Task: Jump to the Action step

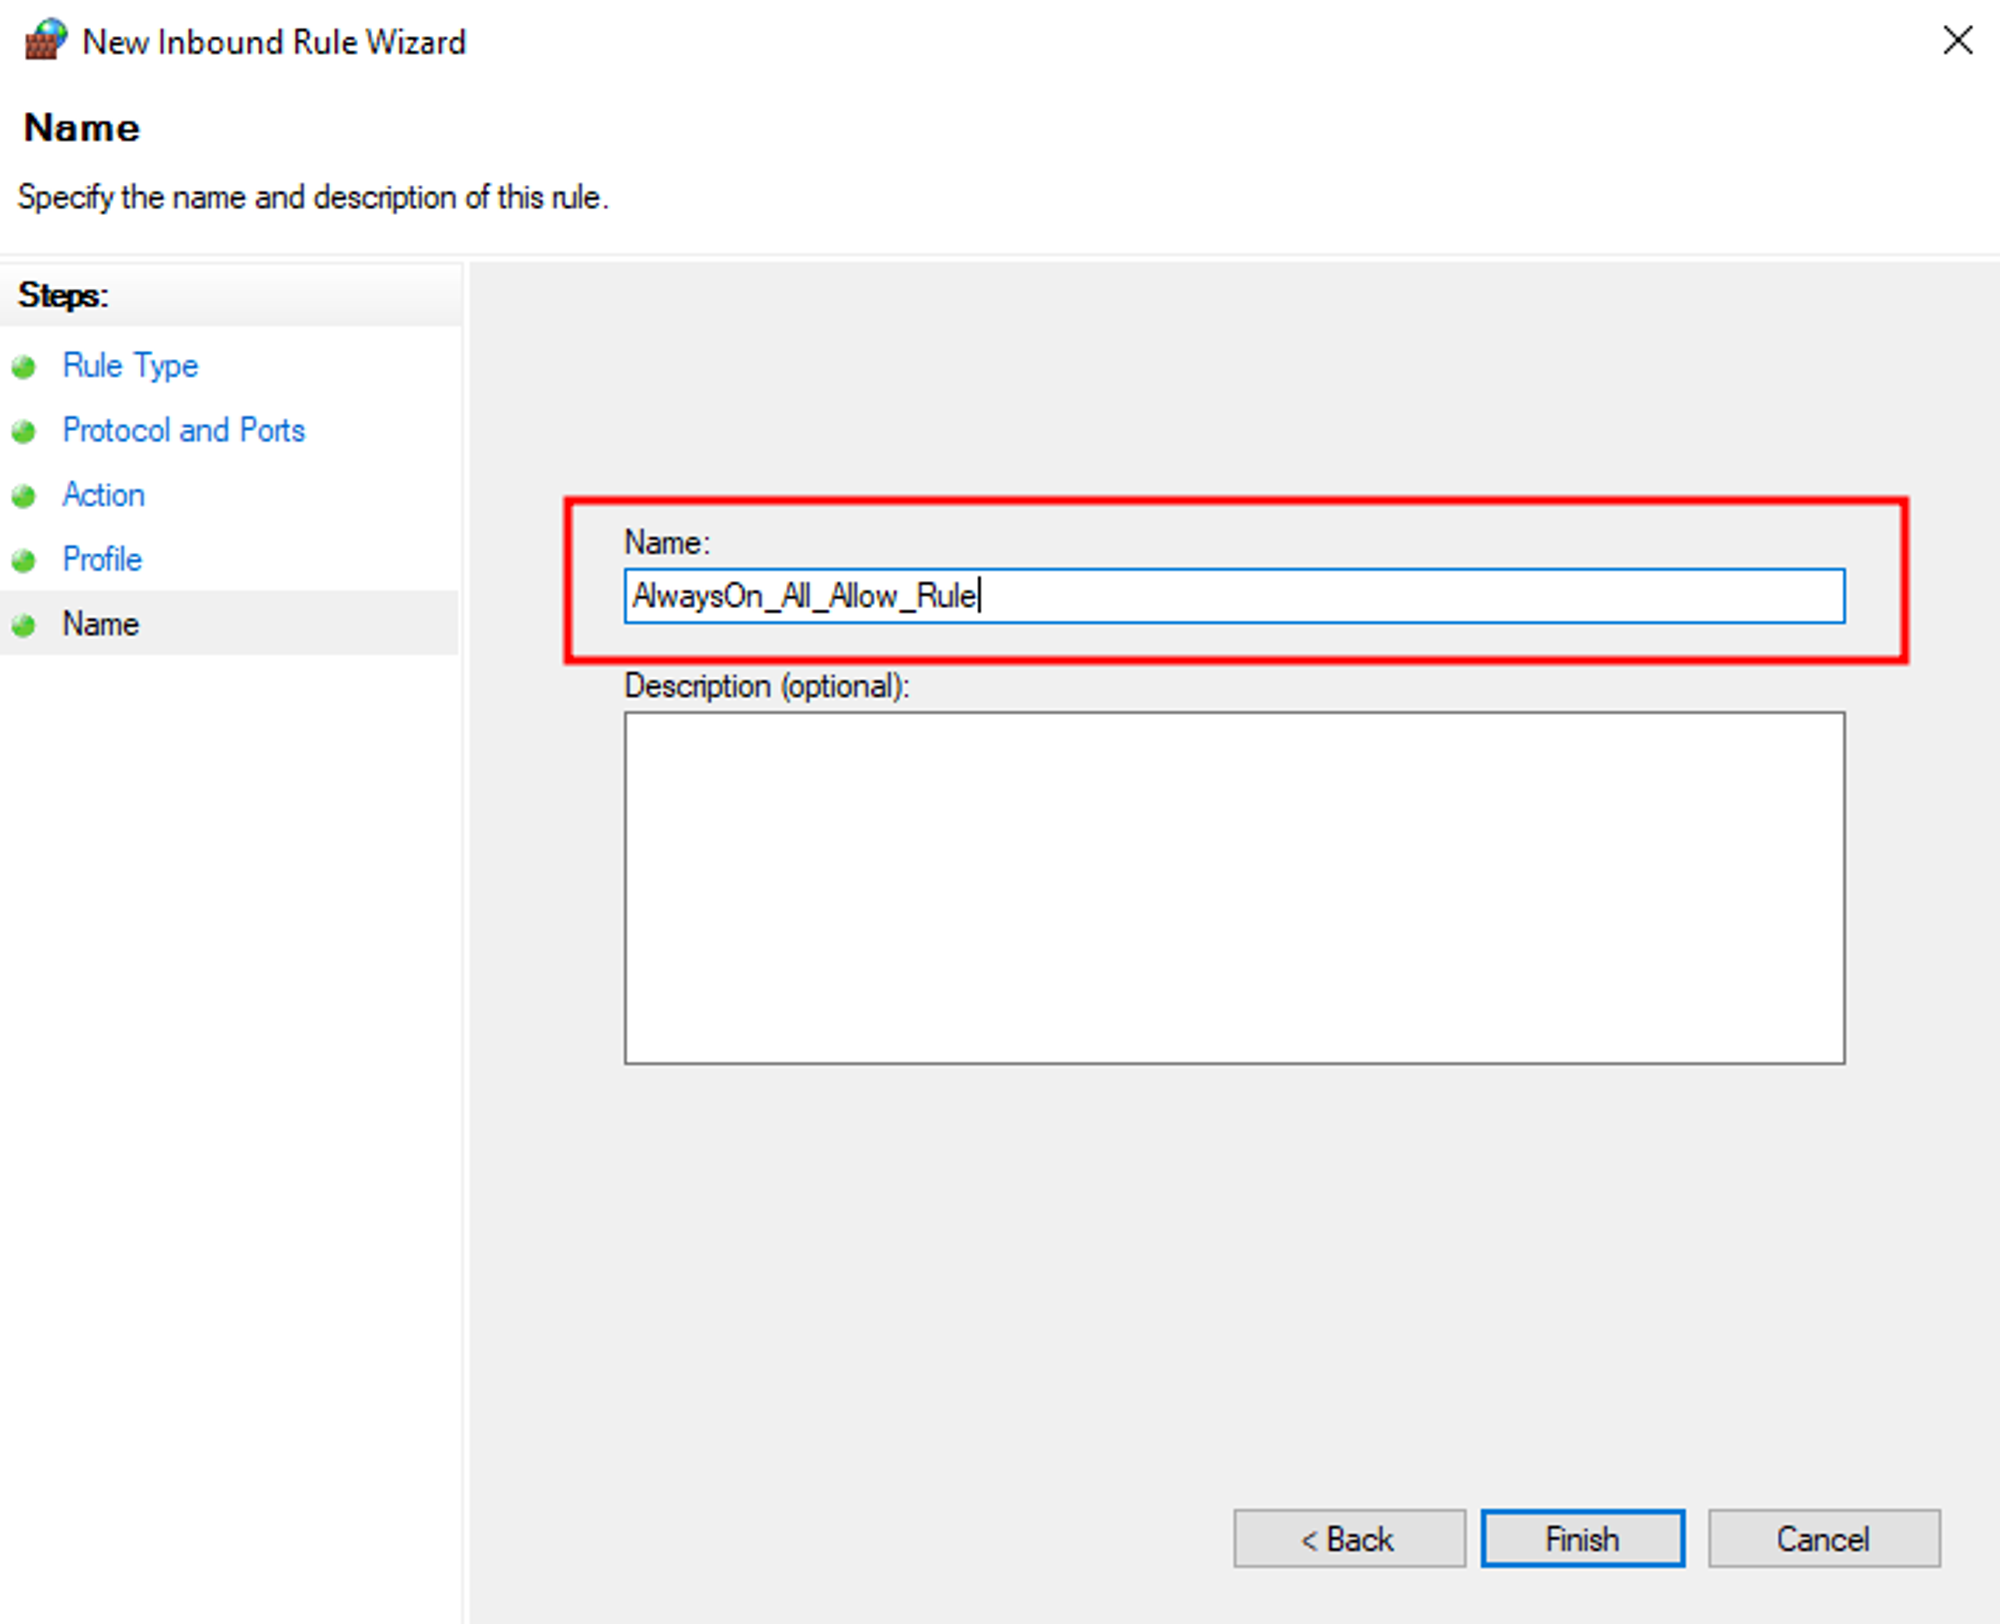Action: coord(103,495)
